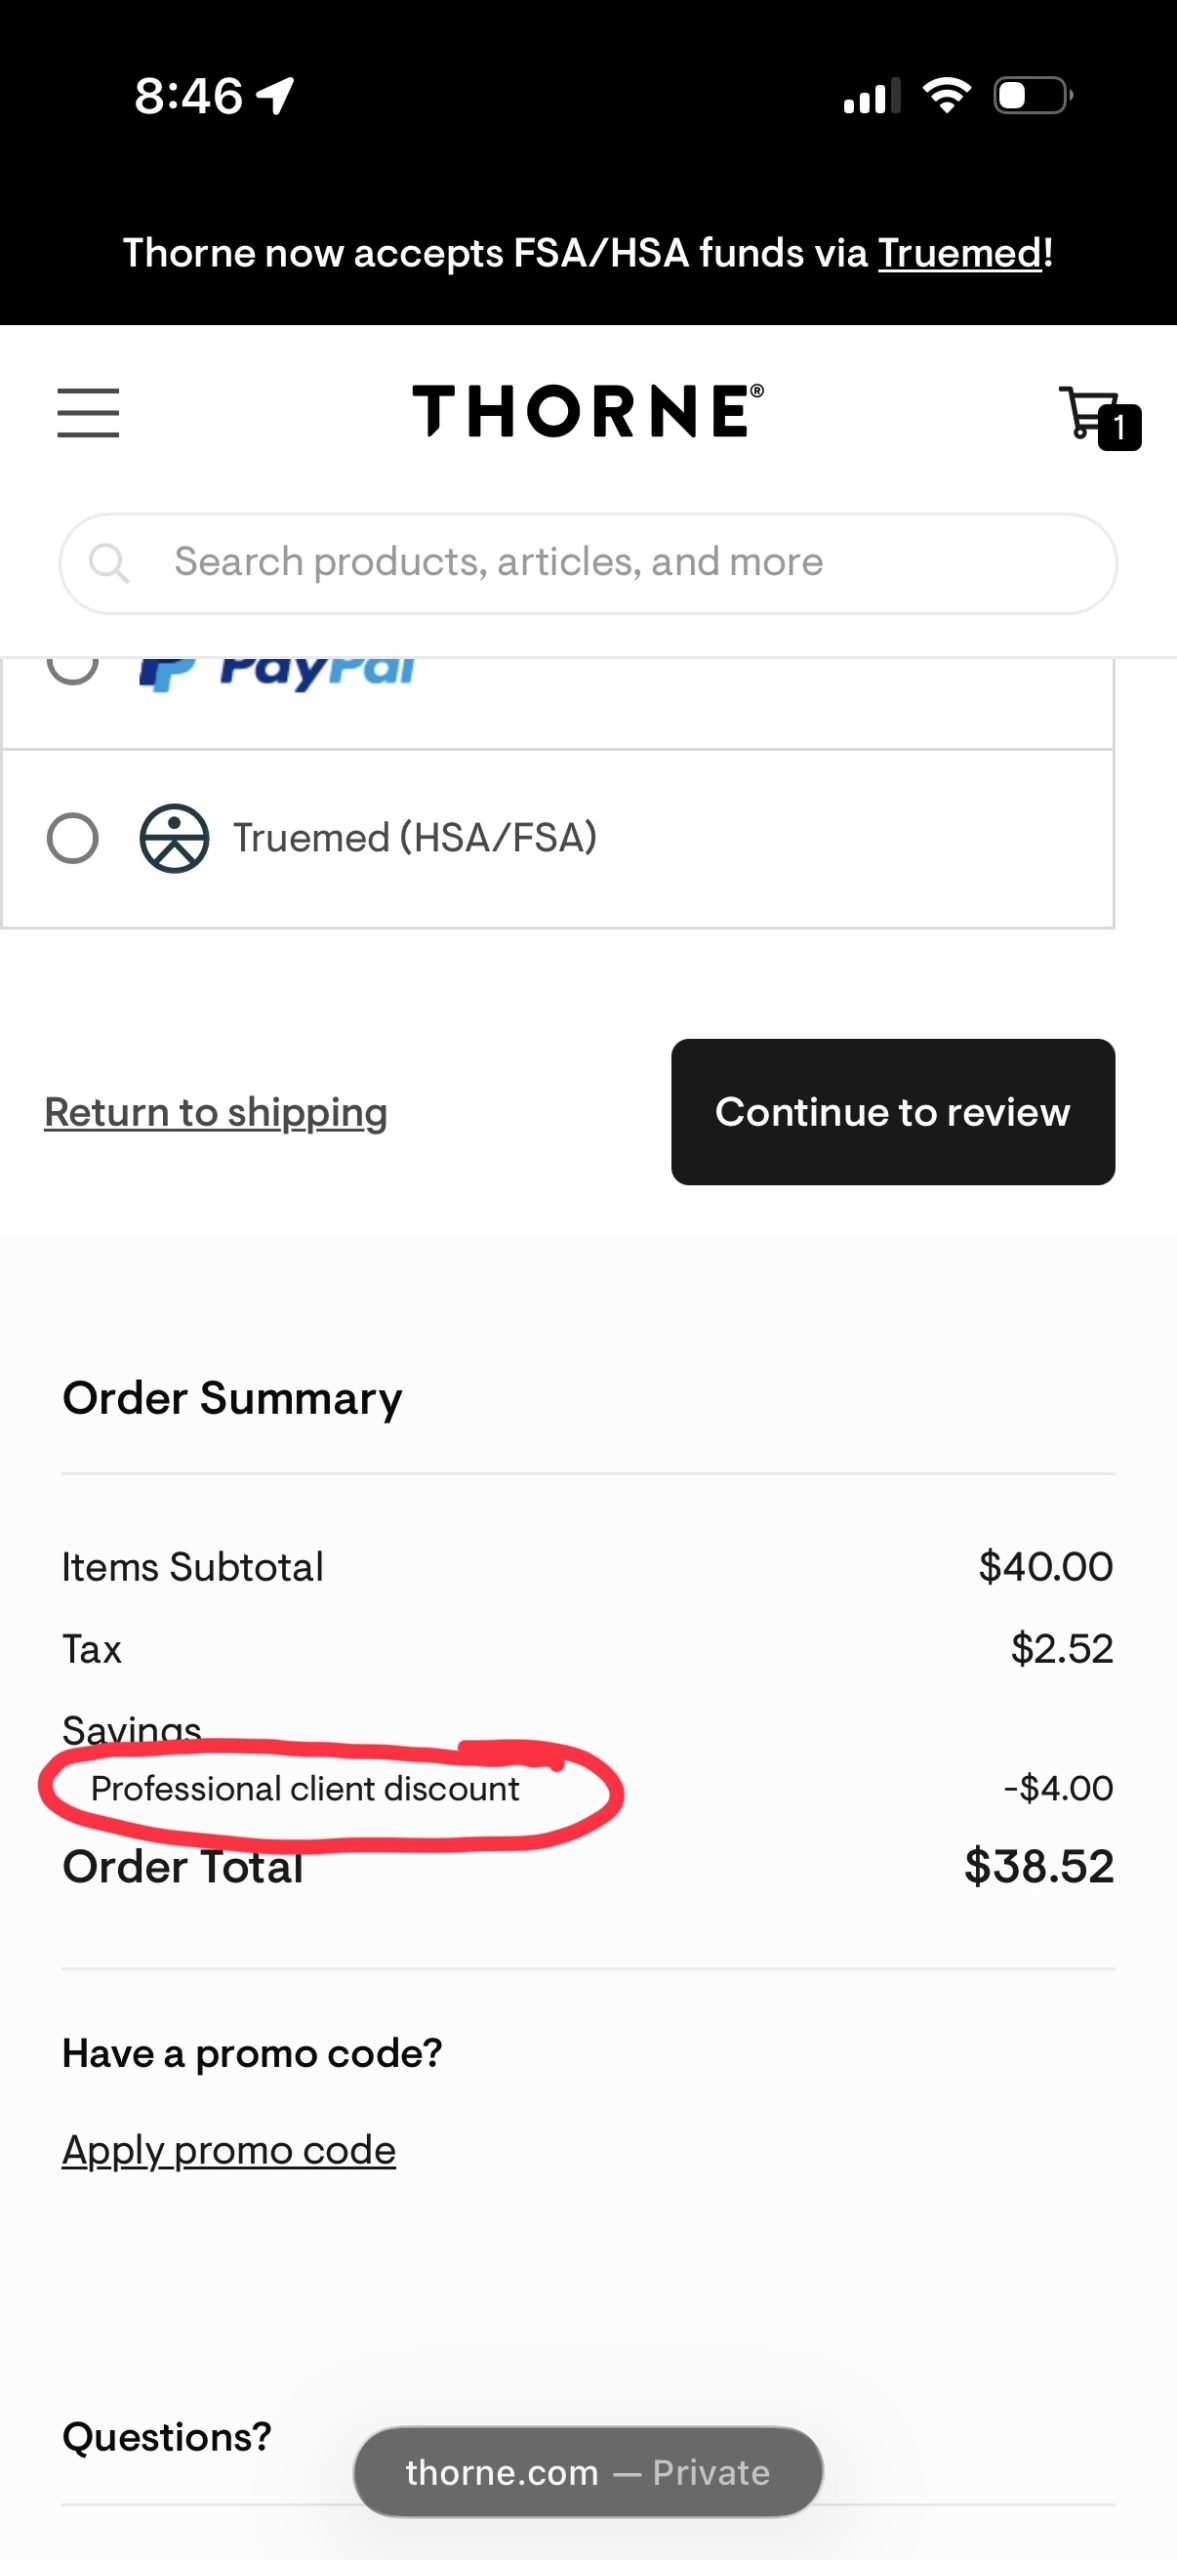Open the hamburger navigation menu
This screenshot has height=2560, width=1177.
87,412
